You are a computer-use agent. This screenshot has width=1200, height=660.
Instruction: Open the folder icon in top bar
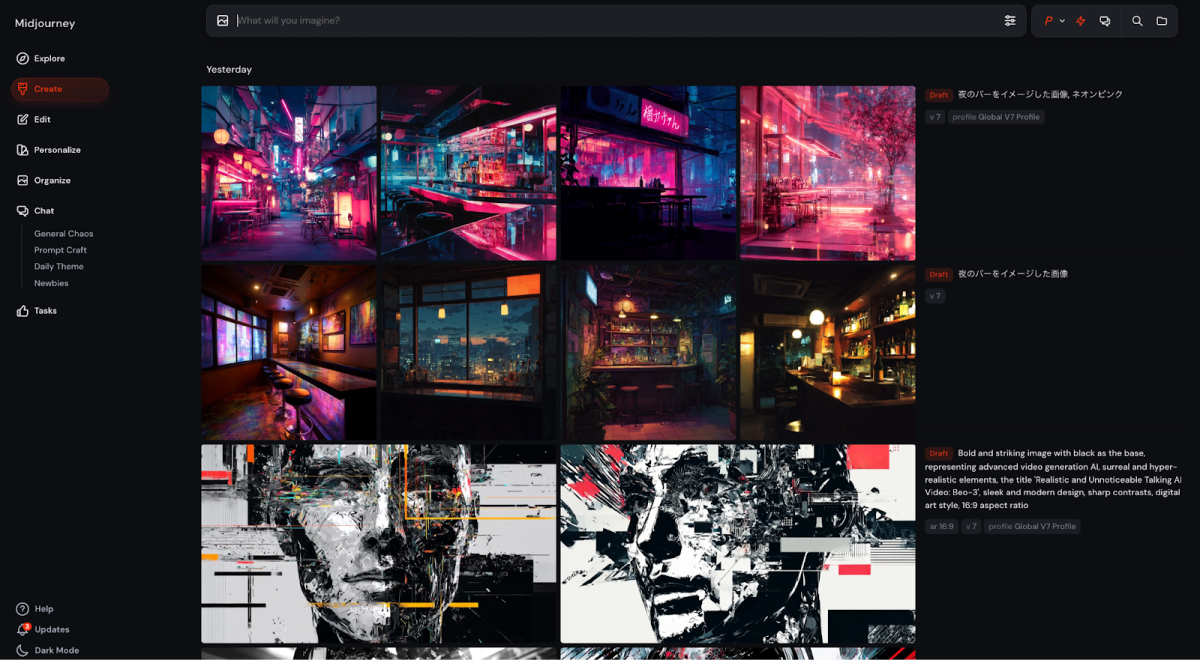(1162, 21)
